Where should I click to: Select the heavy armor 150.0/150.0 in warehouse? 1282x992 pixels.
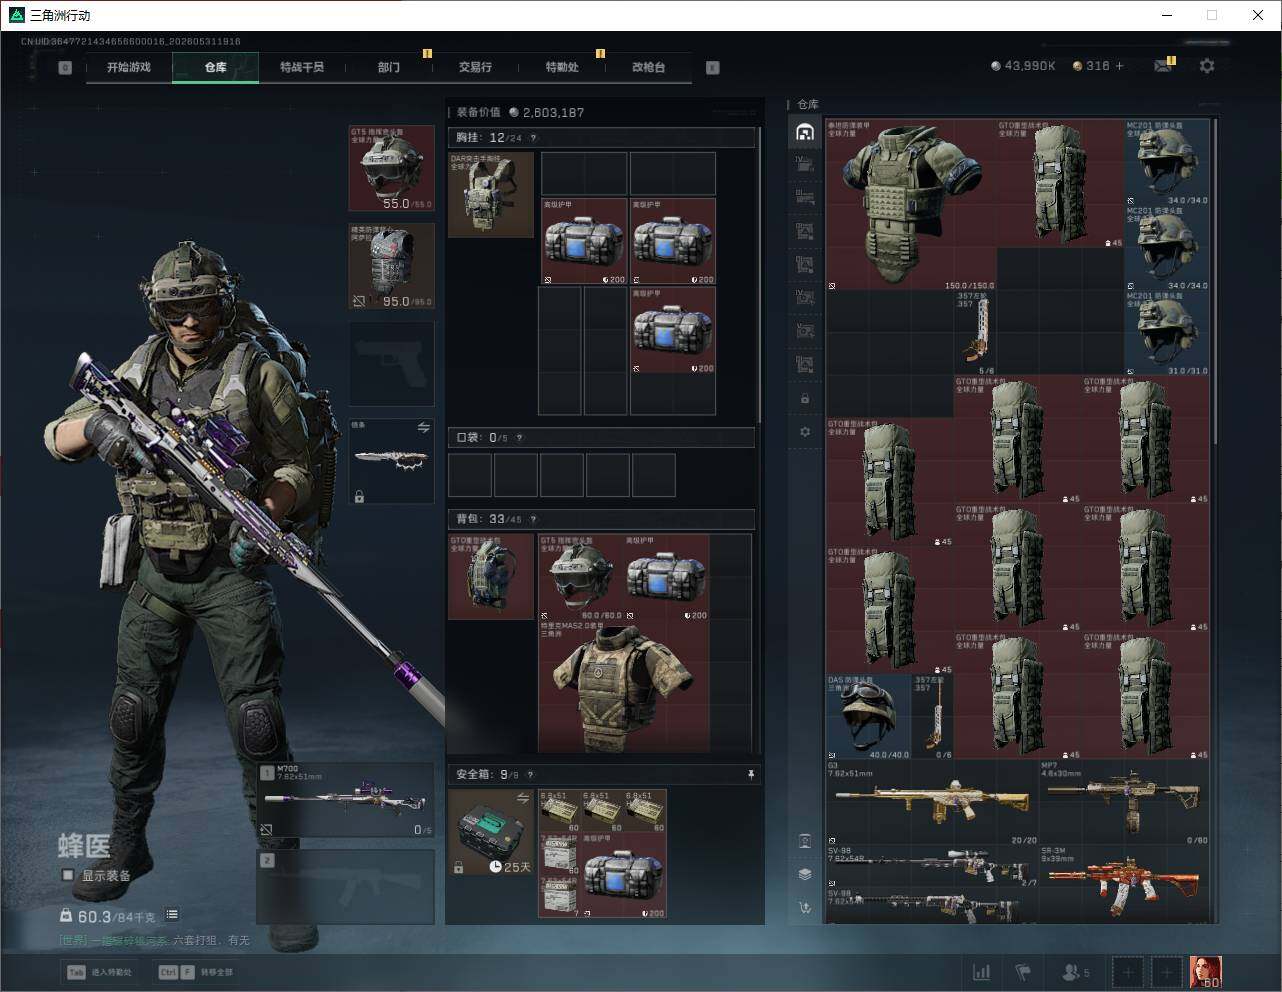coord(911,205)
